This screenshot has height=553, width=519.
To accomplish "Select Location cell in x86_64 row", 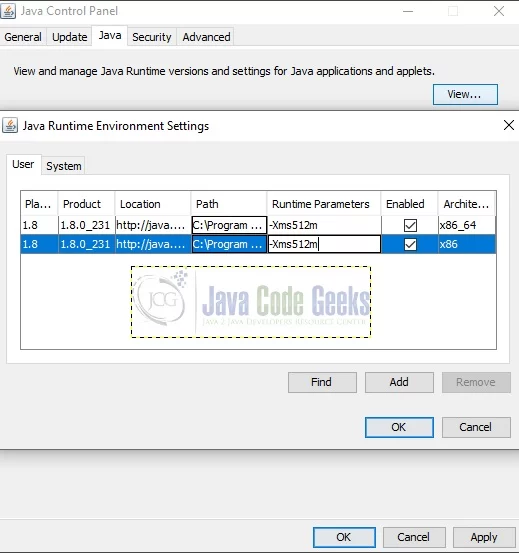I will [153, 225].
